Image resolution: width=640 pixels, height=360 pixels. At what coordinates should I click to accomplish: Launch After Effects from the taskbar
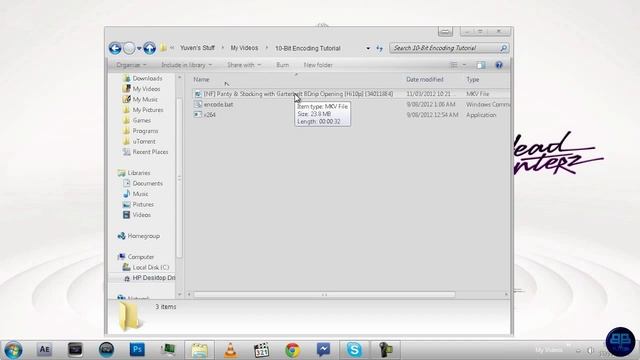(x=44, y=349)
